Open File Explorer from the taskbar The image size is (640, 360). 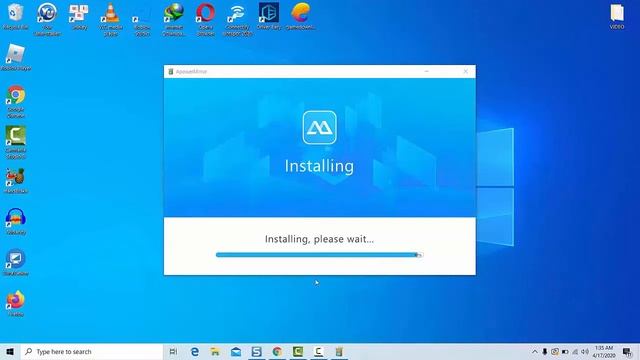(215, 351)
